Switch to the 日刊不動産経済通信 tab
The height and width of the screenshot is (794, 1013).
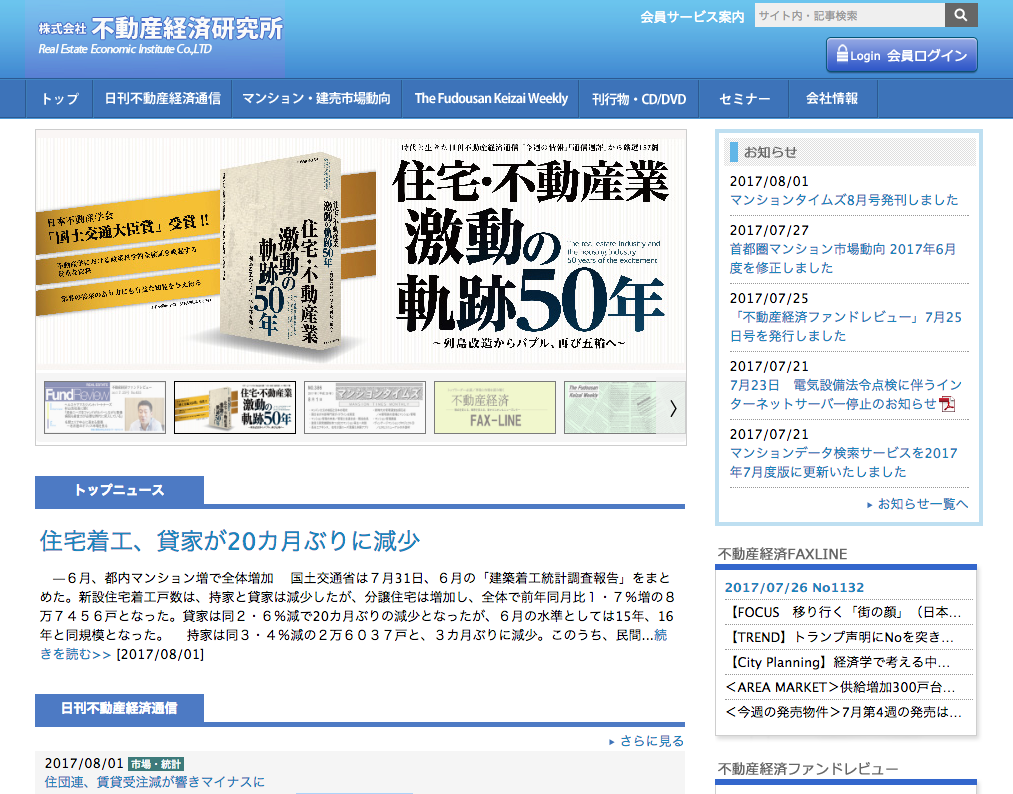pyautogui.click(x=162, y=98)
